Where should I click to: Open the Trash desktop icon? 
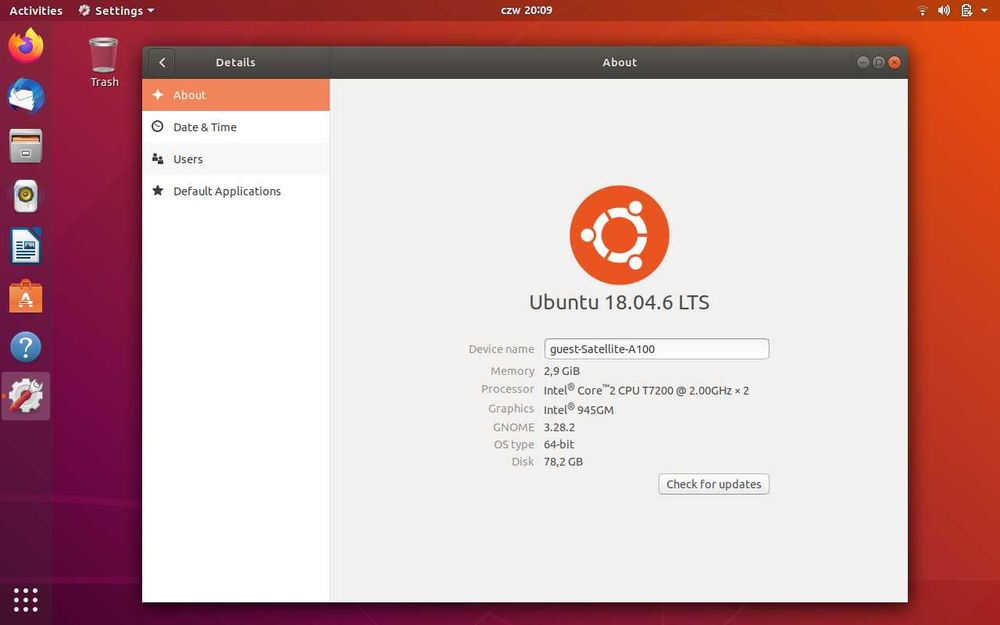point(103,62)
